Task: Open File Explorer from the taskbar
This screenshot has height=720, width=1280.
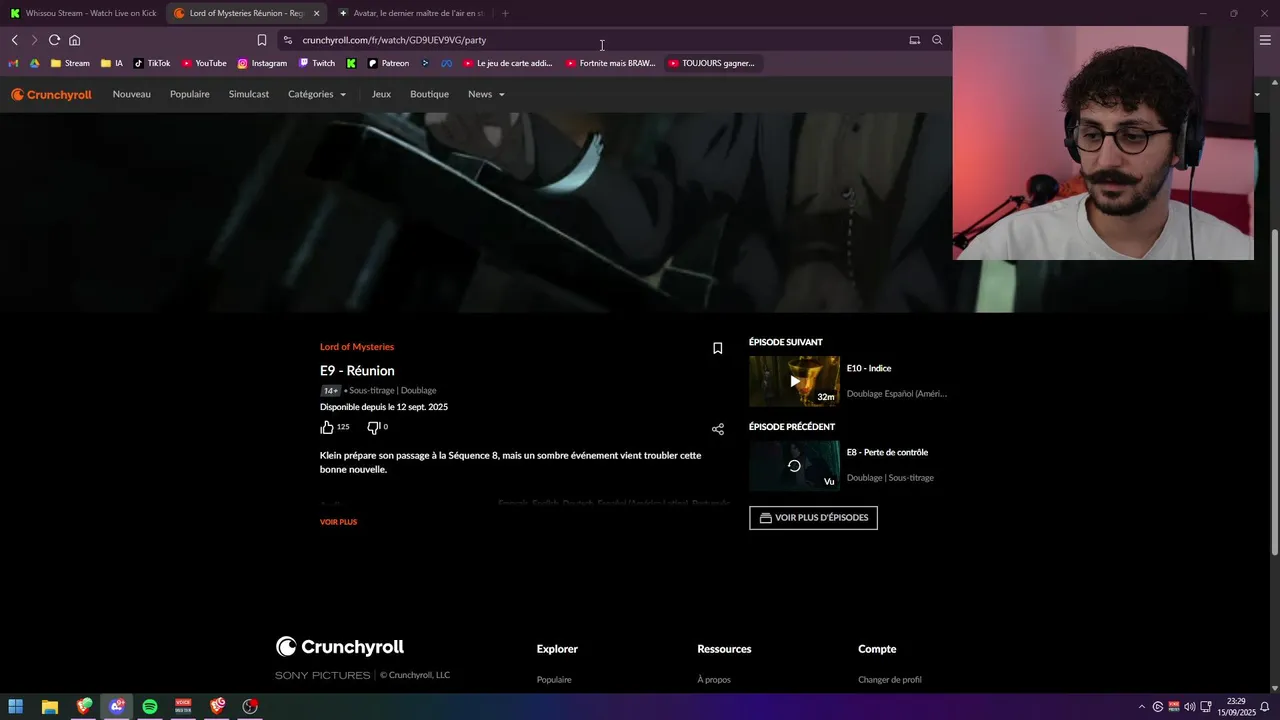Action: coord(50,707)
